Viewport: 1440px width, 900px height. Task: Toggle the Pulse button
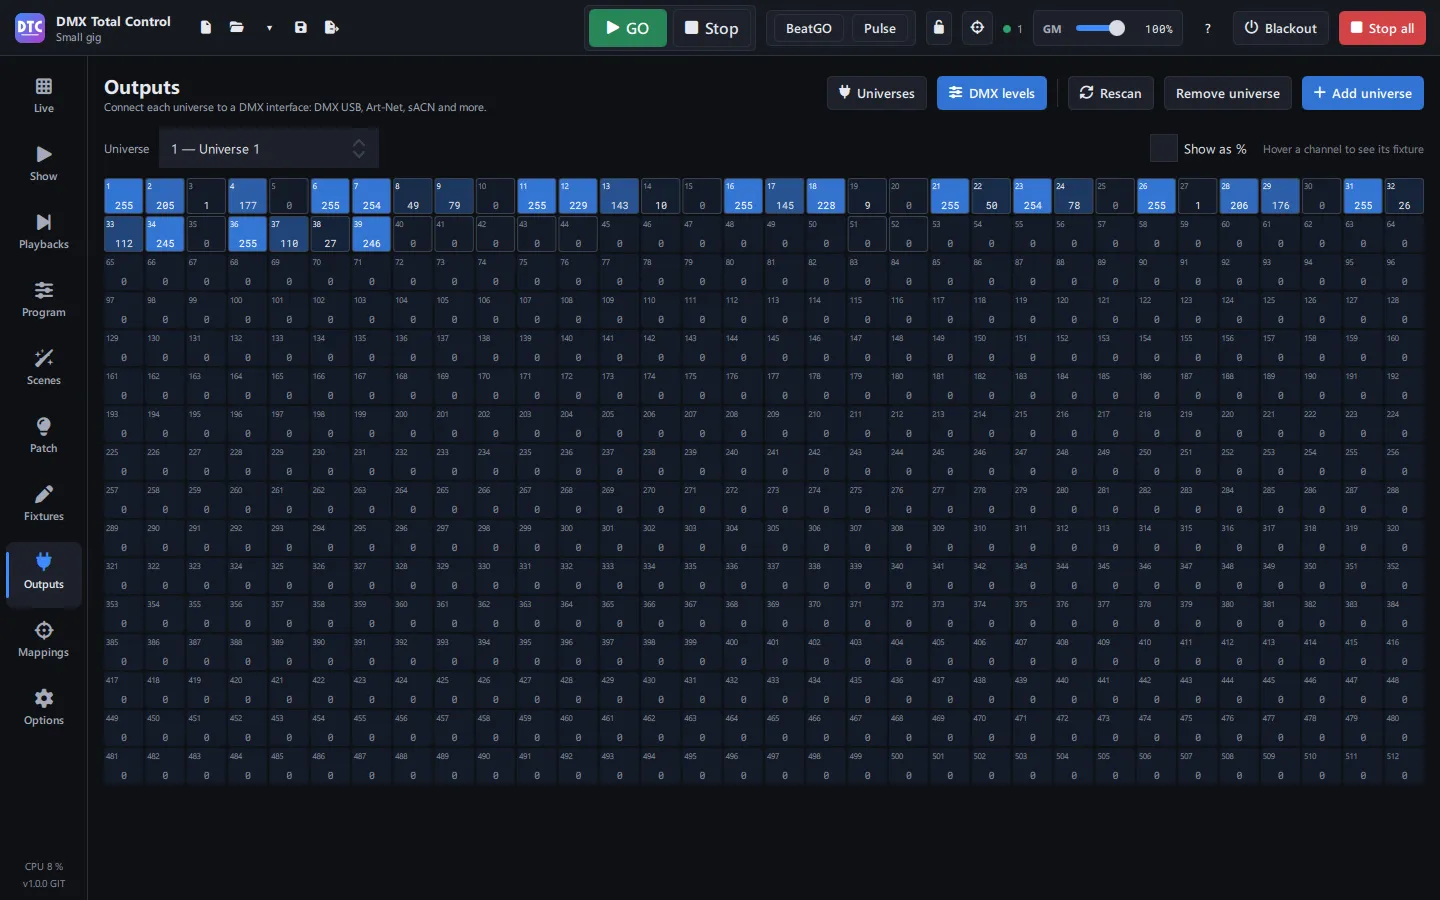click(880, 28)
